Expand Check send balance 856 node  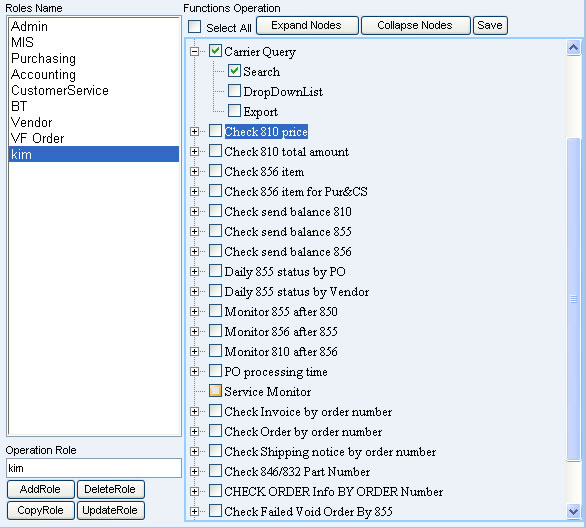(x=194, y=251)
